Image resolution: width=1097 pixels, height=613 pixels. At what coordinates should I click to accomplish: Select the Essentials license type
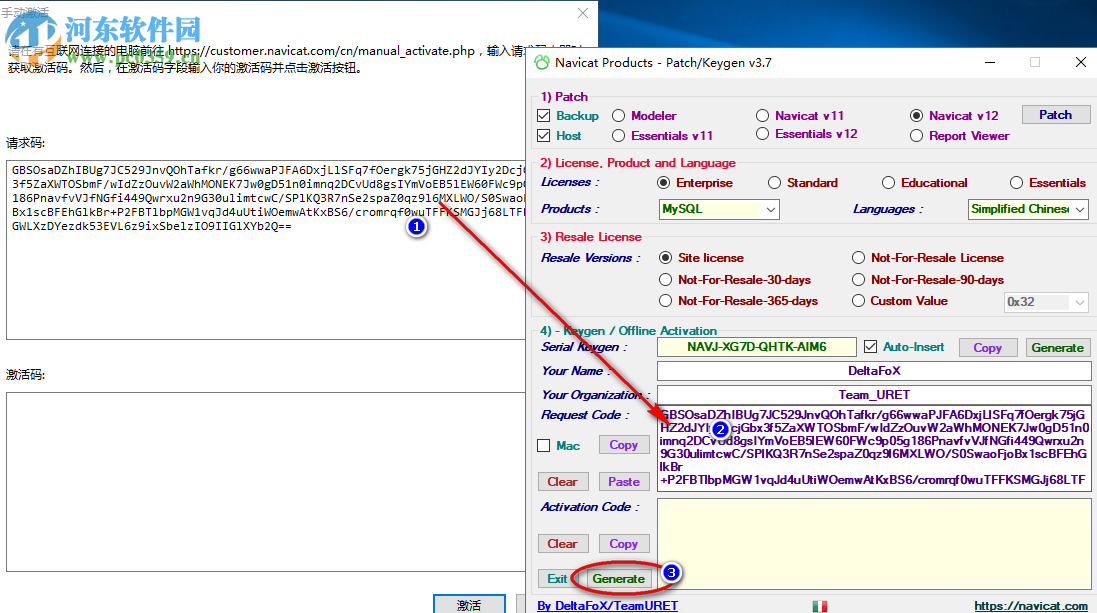tap(1017, 183)
